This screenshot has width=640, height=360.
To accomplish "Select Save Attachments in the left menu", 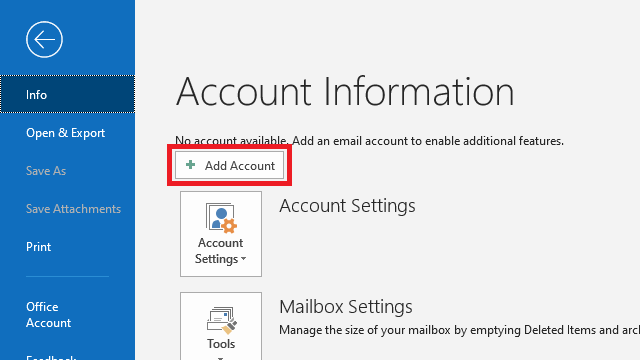I will tap(73, 209).
